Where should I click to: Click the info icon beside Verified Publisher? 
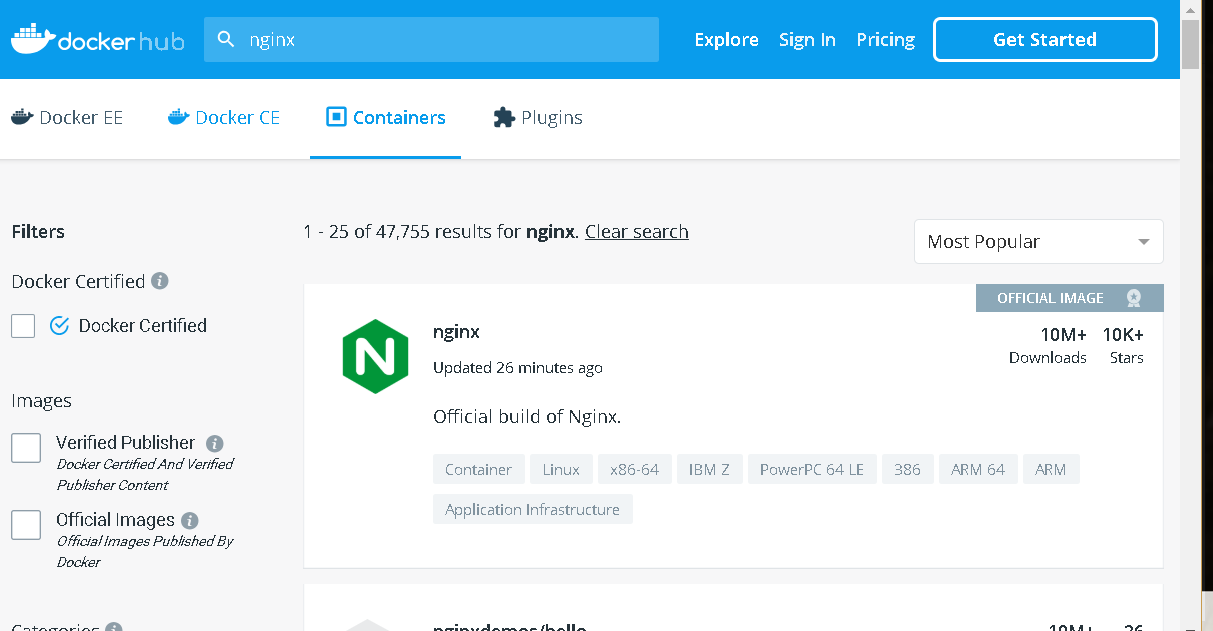214,443
